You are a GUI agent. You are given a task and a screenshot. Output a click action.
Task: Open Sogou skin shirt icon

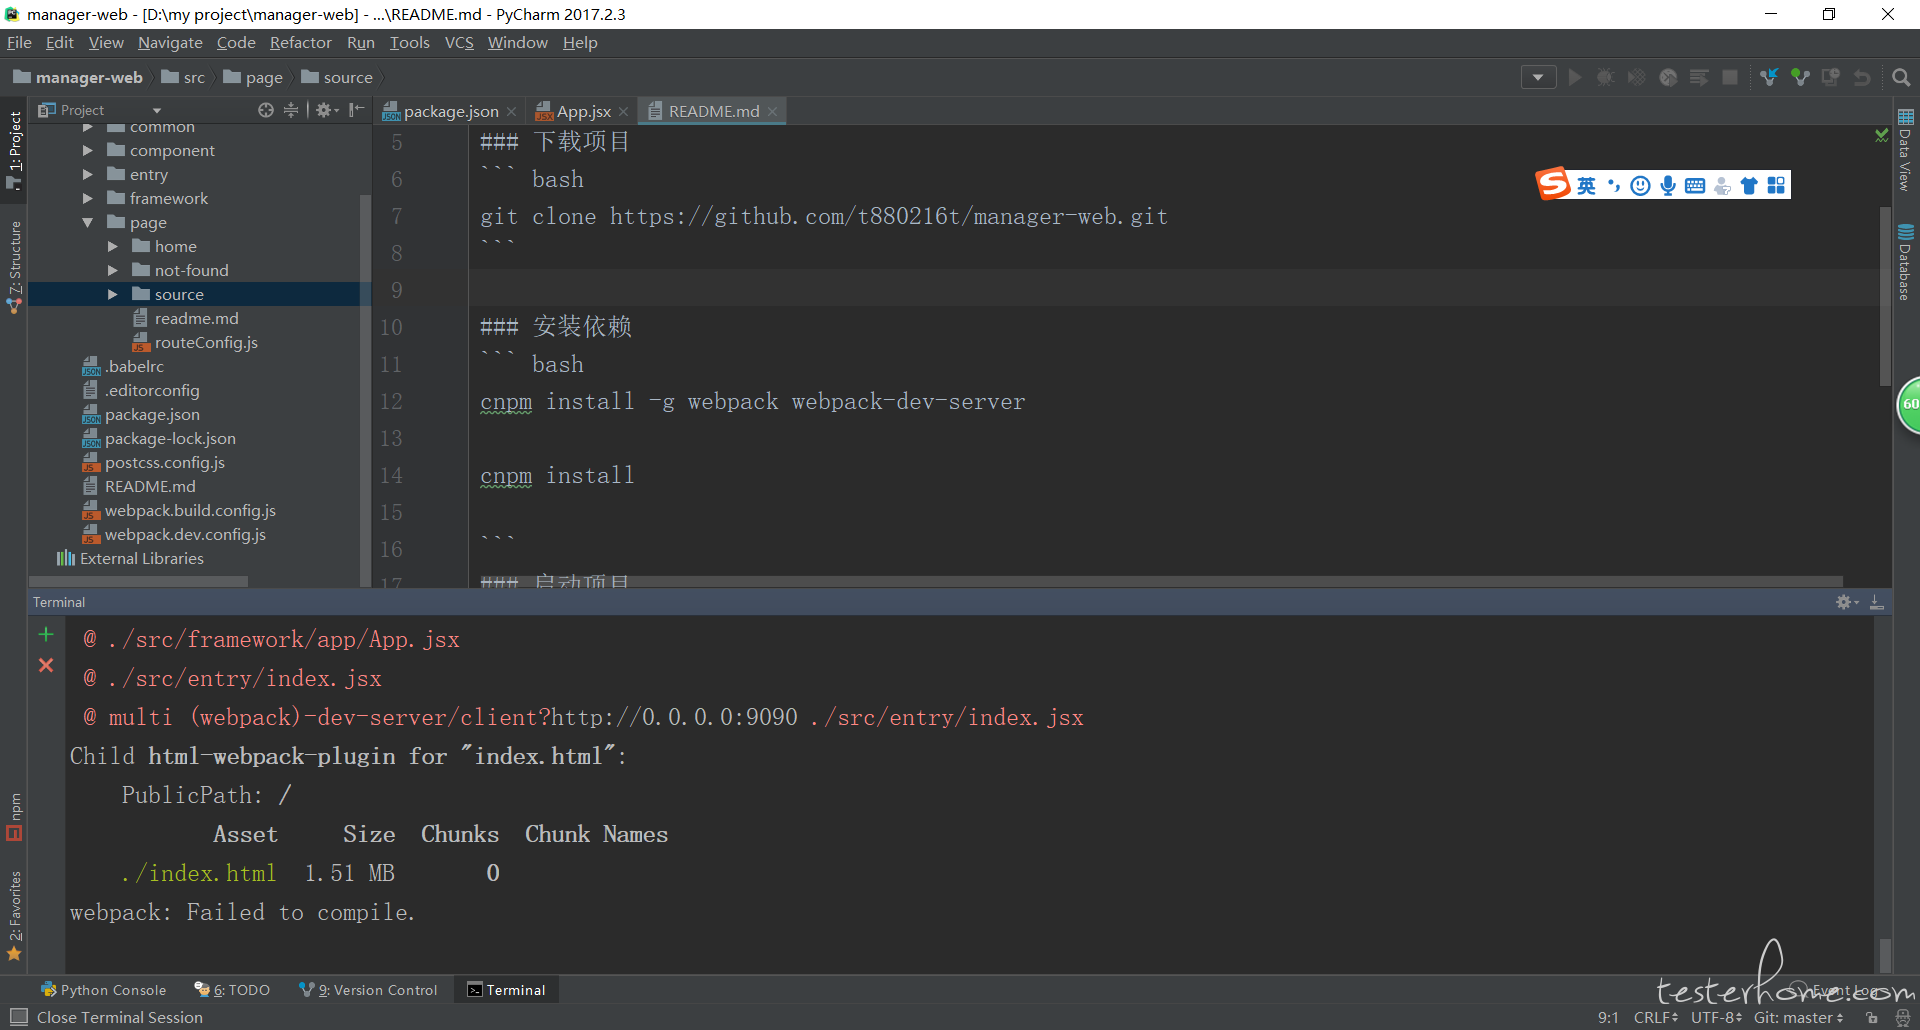[x=1749, y=186]
